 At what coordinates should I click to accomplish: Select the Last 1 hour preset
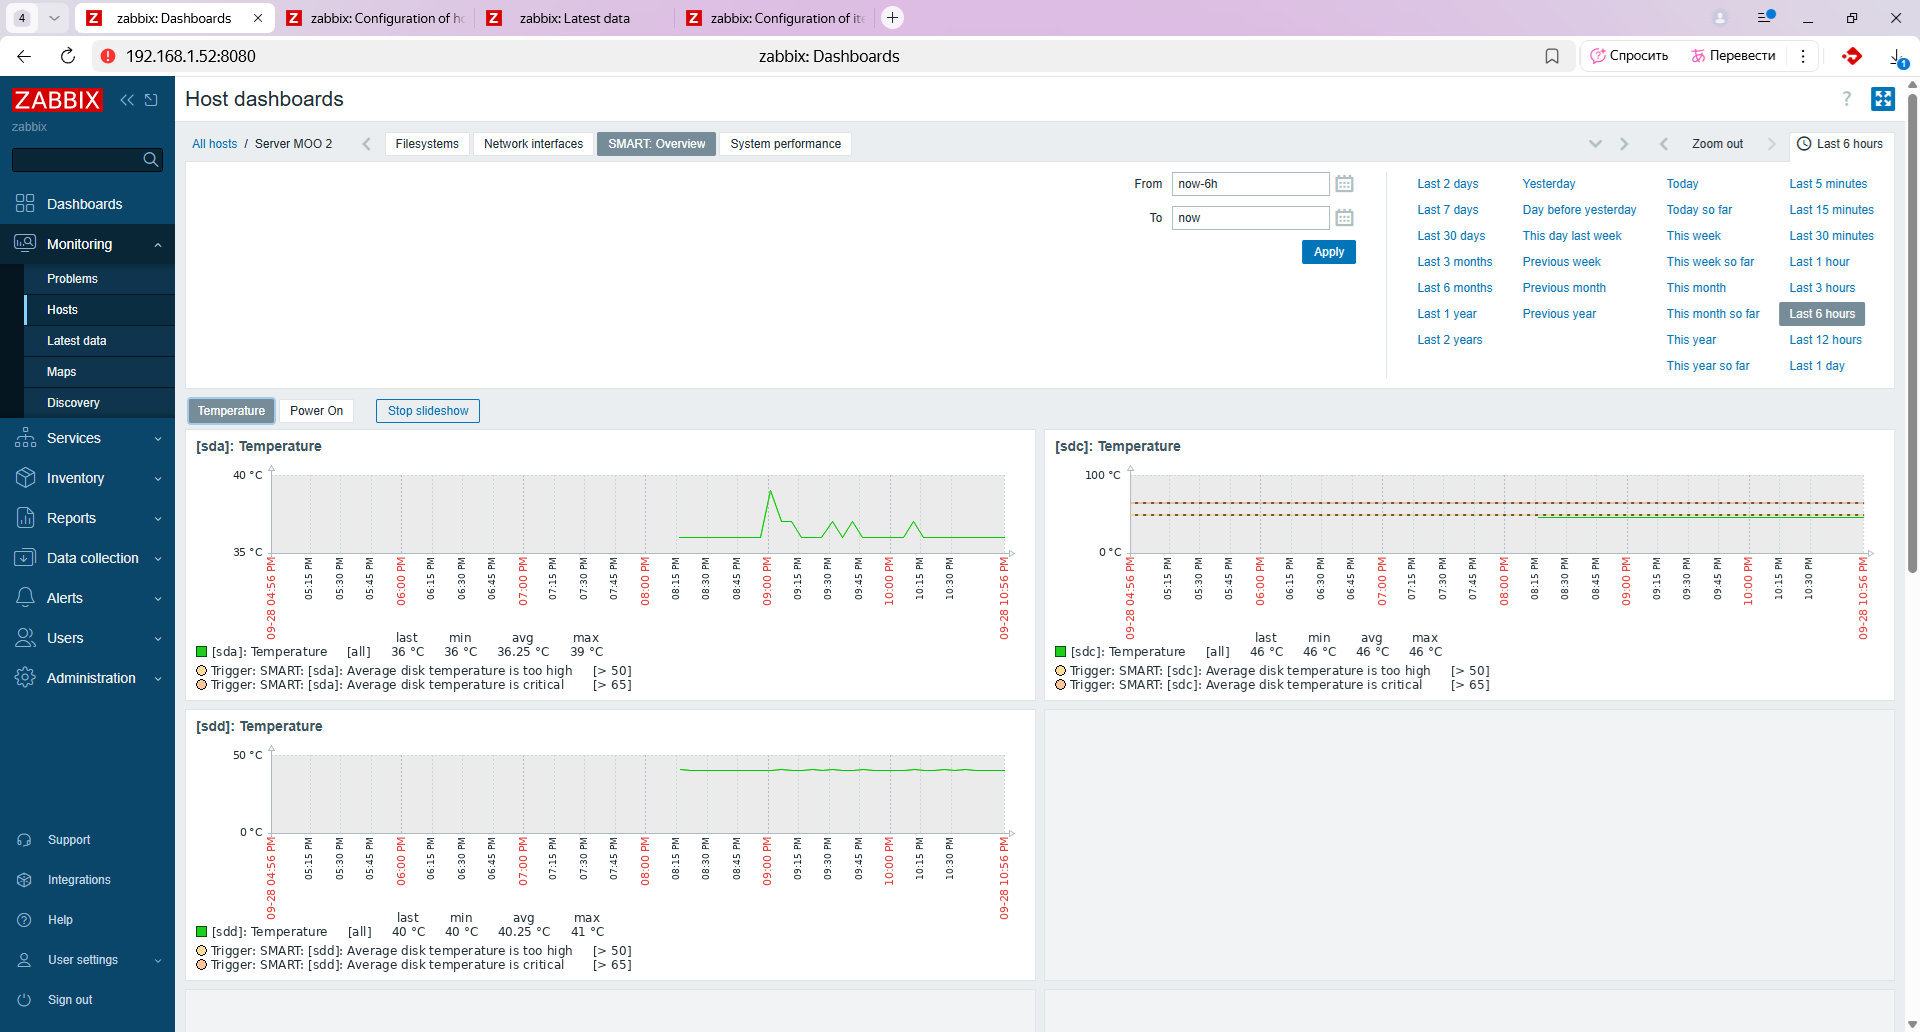[x=1819, y=262]
